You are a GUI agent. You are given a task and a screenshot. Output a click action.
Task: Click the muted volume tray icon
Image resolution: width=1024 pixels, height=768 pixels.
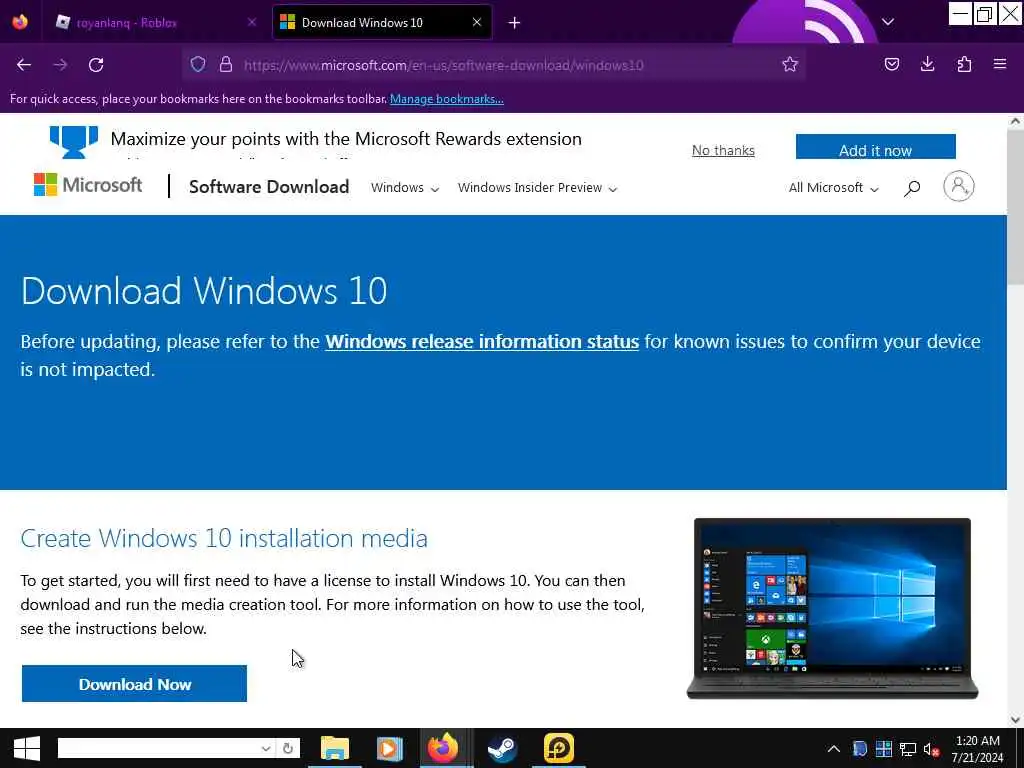pyautogui.click(x=931, y=749)
